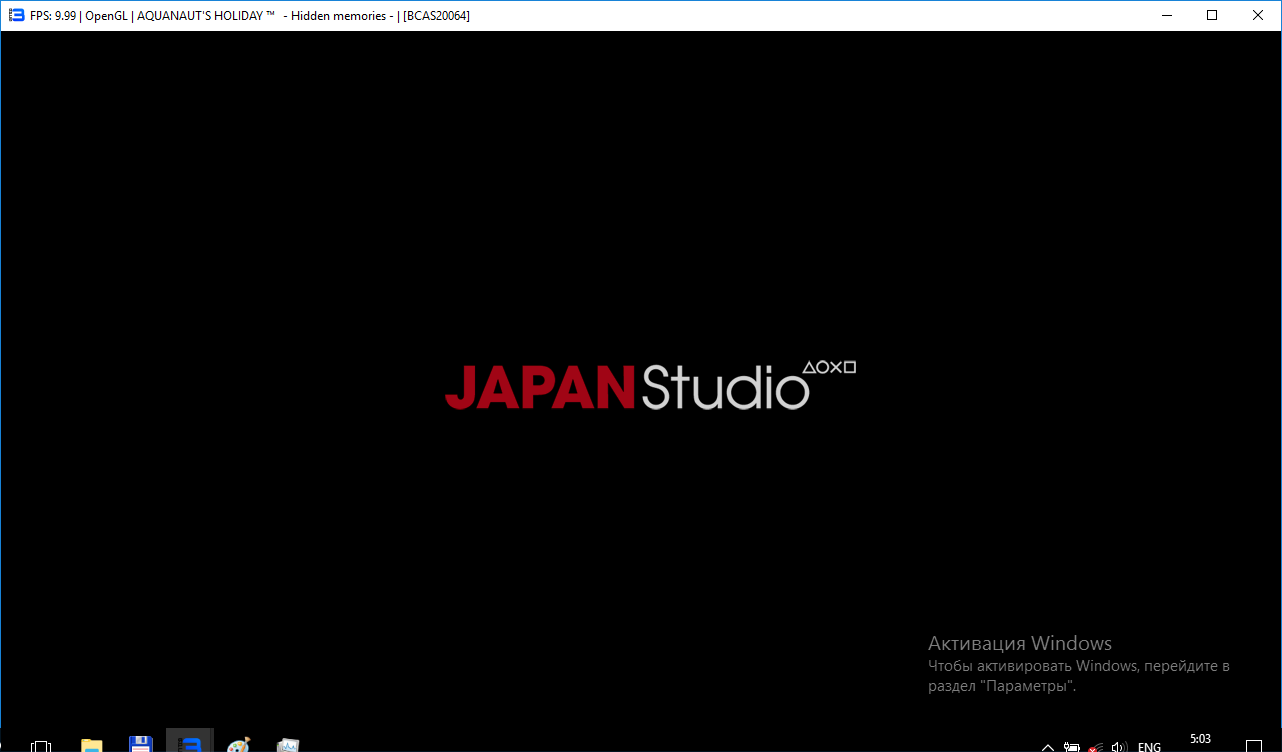Open the Paint palette taskbar icon
The height and width of the screenshot is (752, 1282).
(238, 744)
